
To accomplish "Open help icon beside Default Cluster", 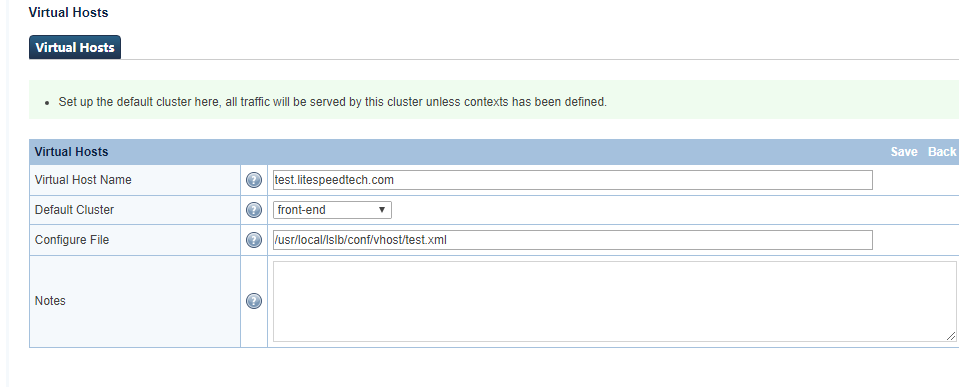I will point(254,210).
